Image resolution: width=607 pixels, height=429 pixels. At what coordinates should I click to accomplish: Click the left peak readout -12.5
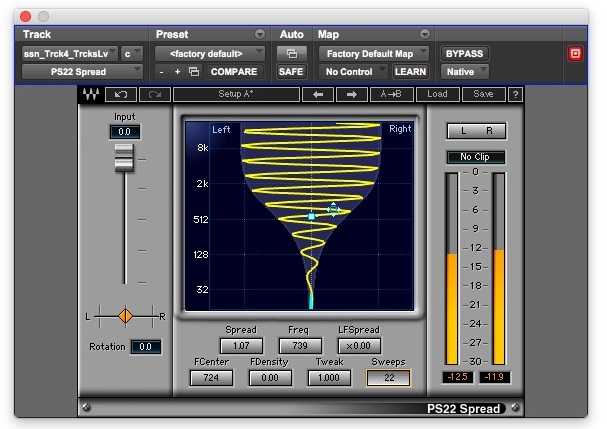[457, 377]
